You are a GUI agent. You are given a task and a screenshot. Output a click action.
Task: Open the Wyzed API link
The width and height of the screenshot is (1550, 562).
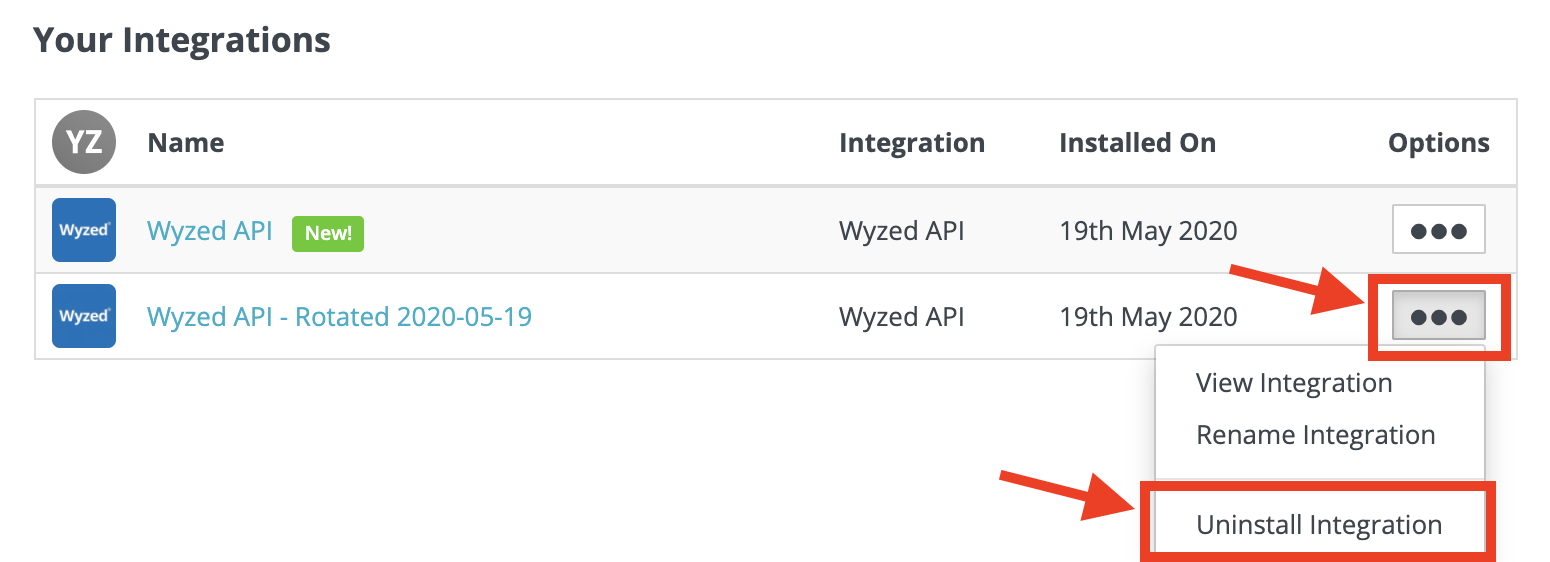[x=210, y=231]
